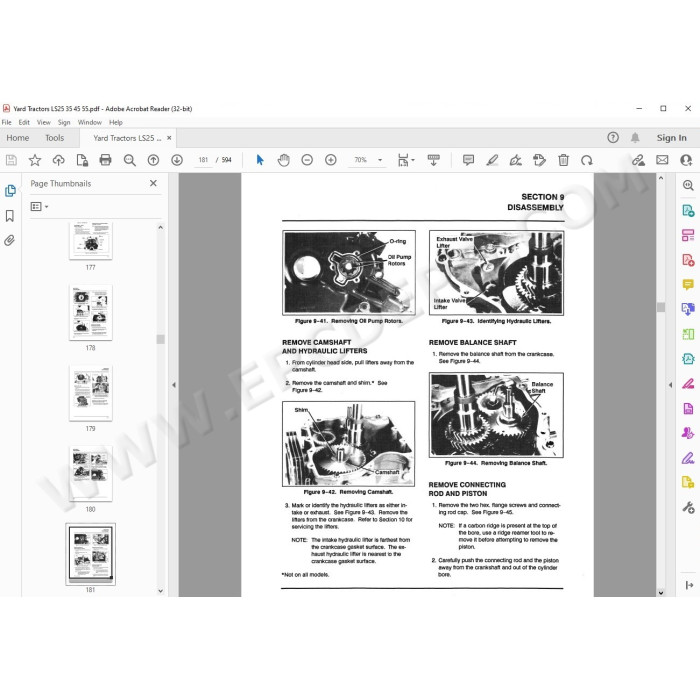Open the Sign menu
The image size is (700, 700).
point(64,122)
